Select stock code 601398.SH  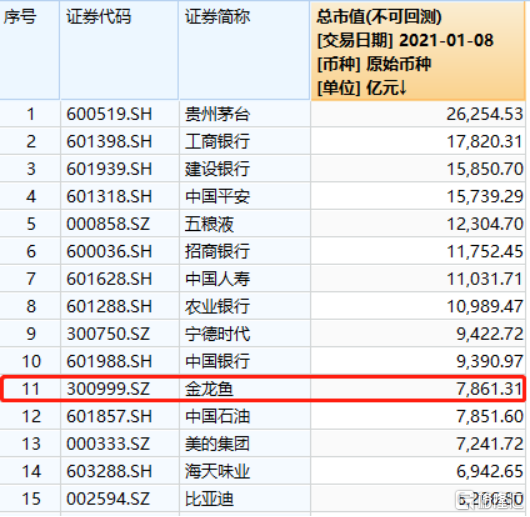click(x=109, y=141)
